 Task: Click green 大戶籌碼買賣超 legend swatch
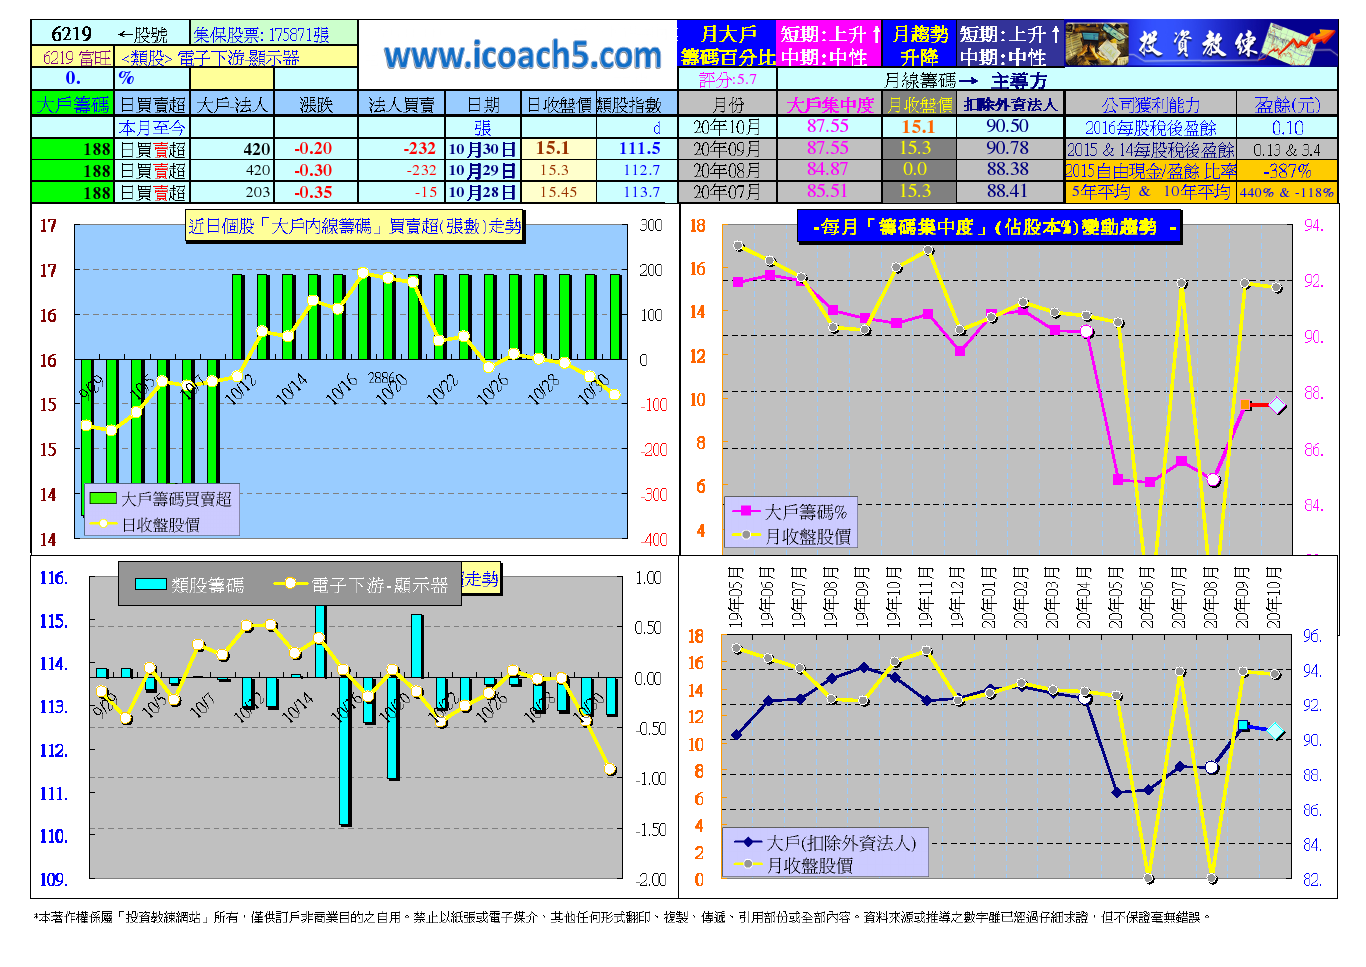[x=103, y=498]
